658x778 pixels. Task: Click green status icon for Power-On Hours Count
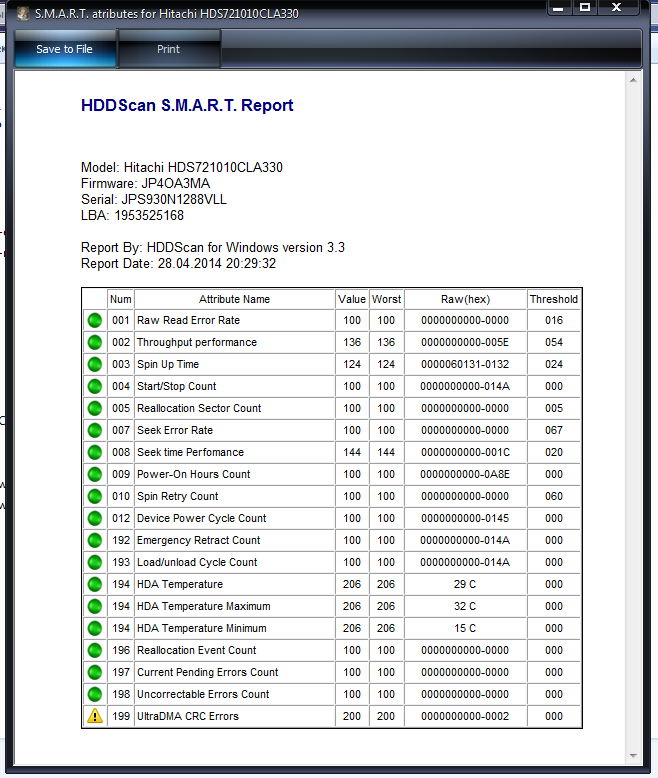95,474
